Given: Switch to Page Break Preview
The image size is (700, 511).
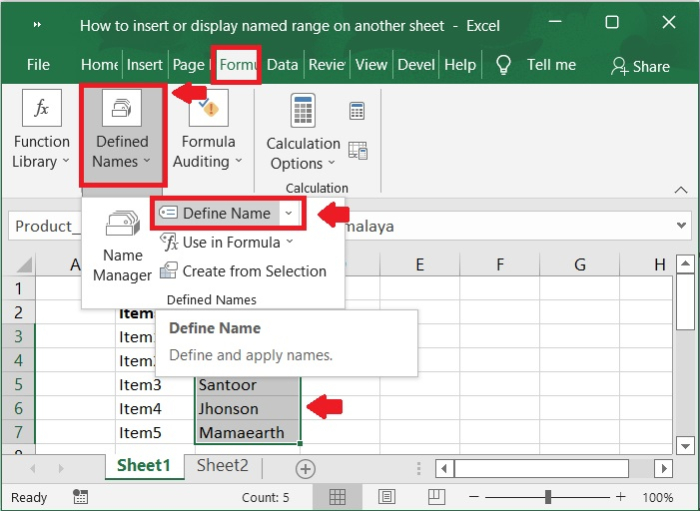Looking at the screenshot, I should [436, 497].
